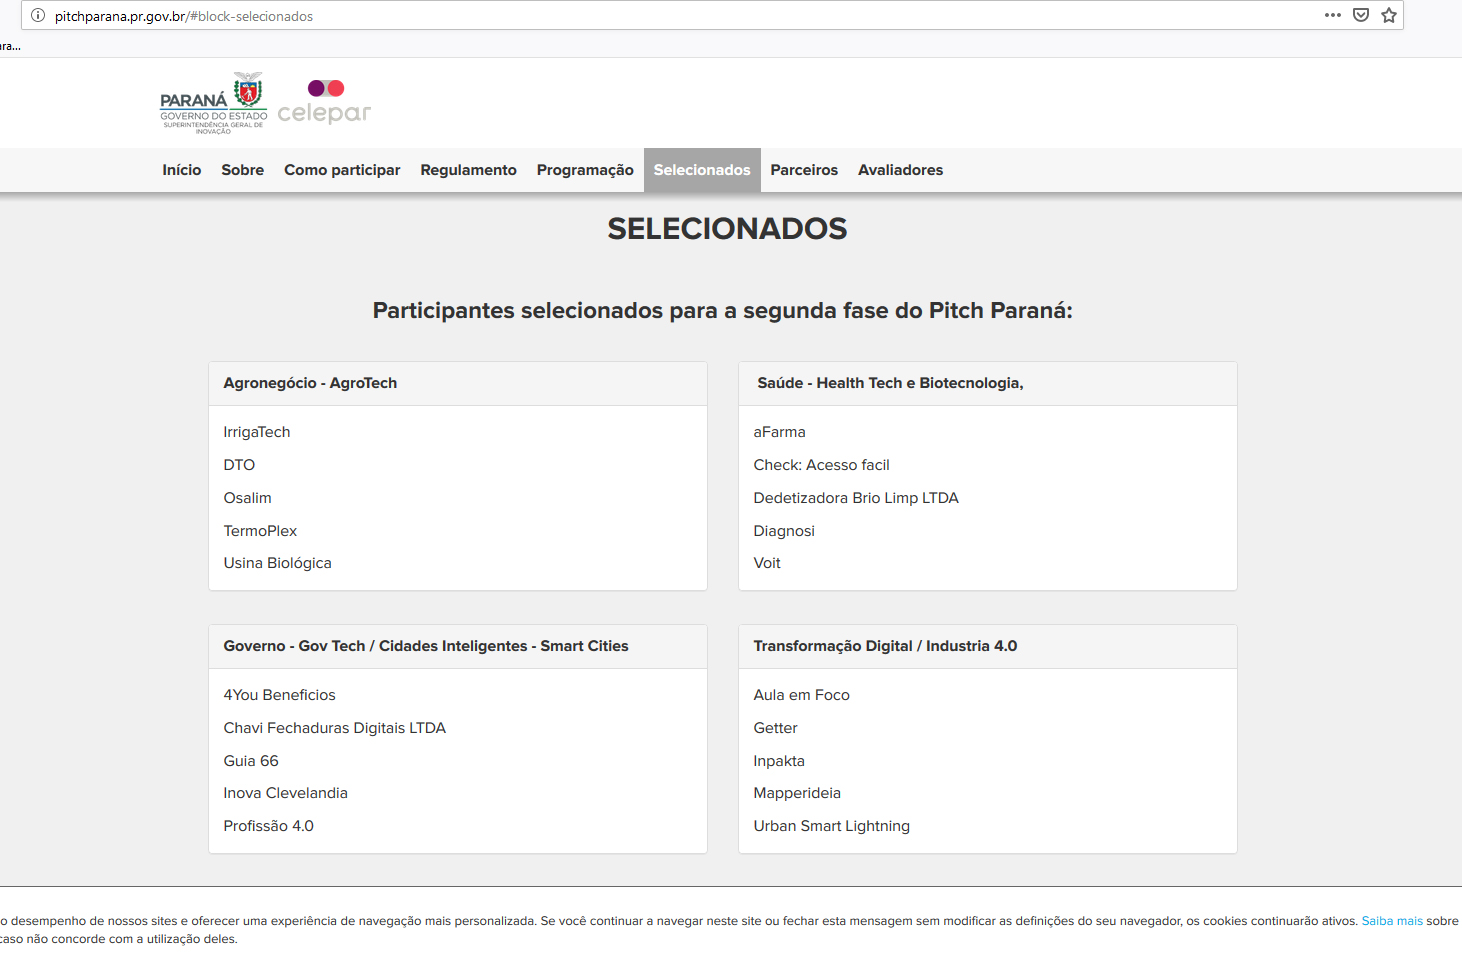
Task: Select the 4You Beneficios entry
Action: [x=279, y=695]
